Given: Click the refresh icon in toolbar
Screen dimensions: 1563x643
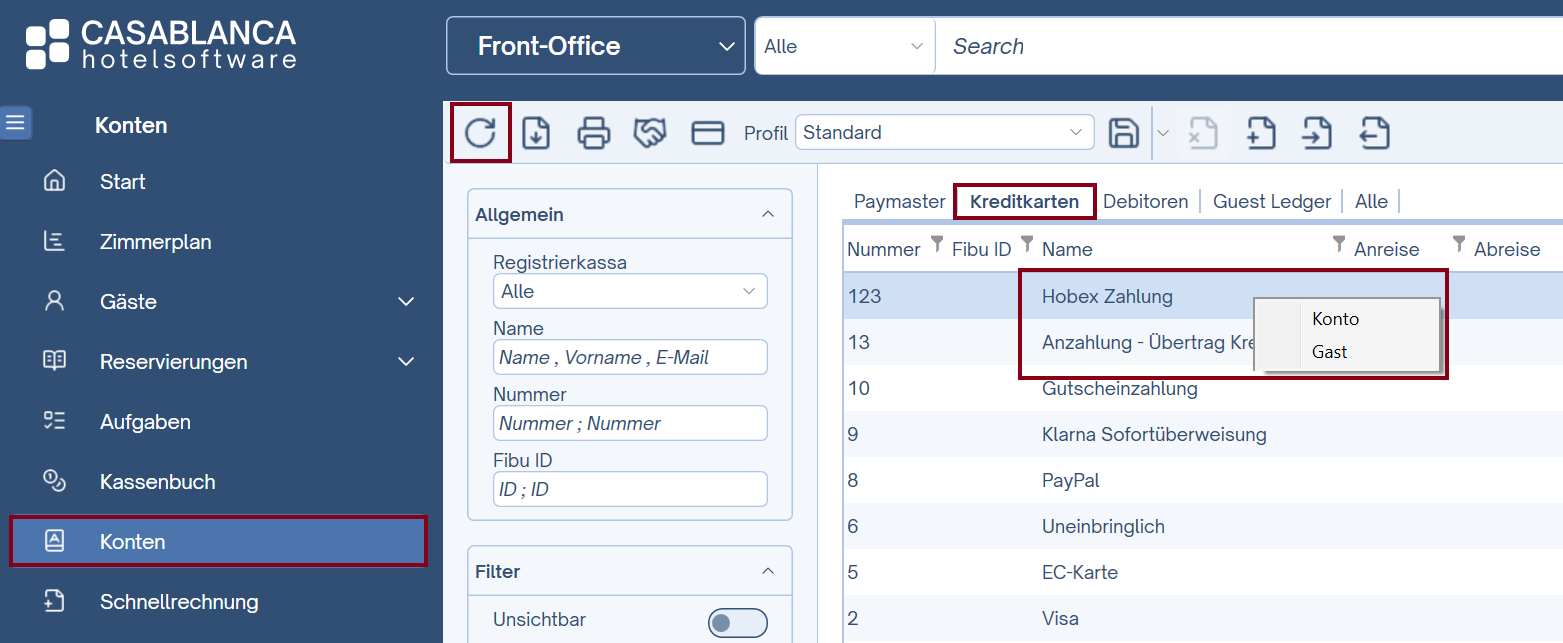Looking at the screenshot, I should coord(480,132).
